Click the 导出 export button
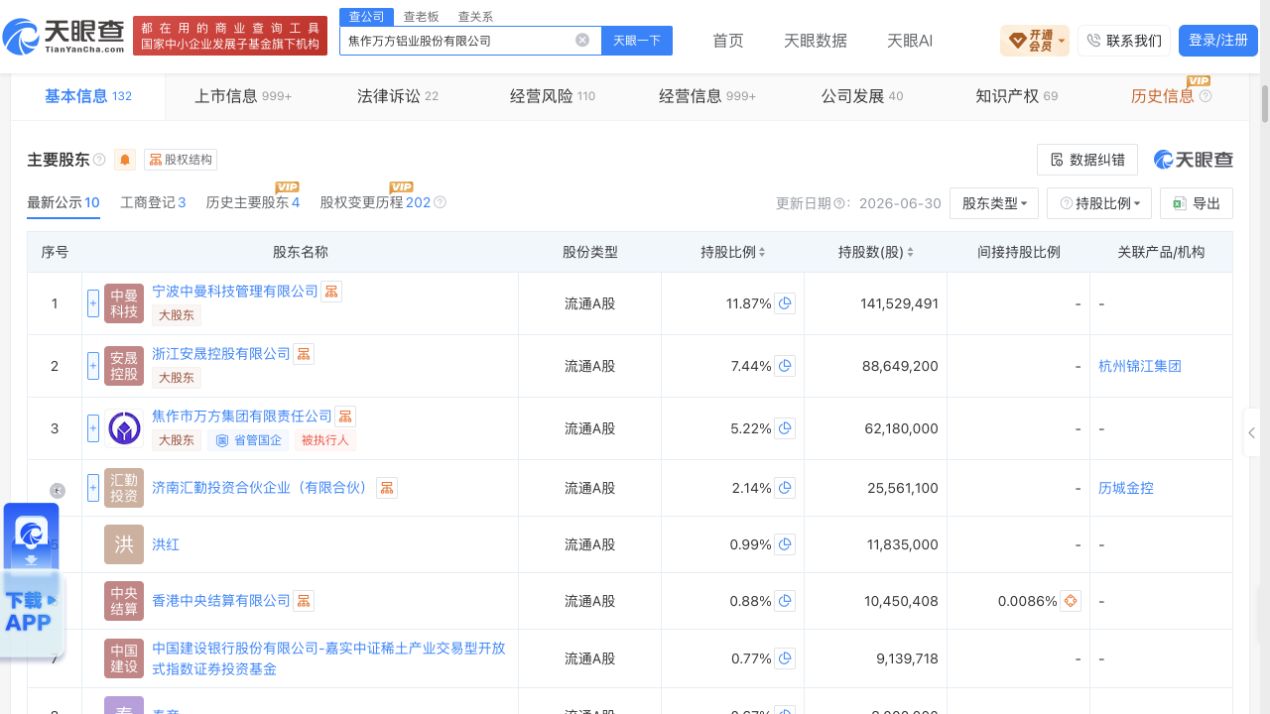The width and height of the screenshot is (1270, 714). point(1197,203)
